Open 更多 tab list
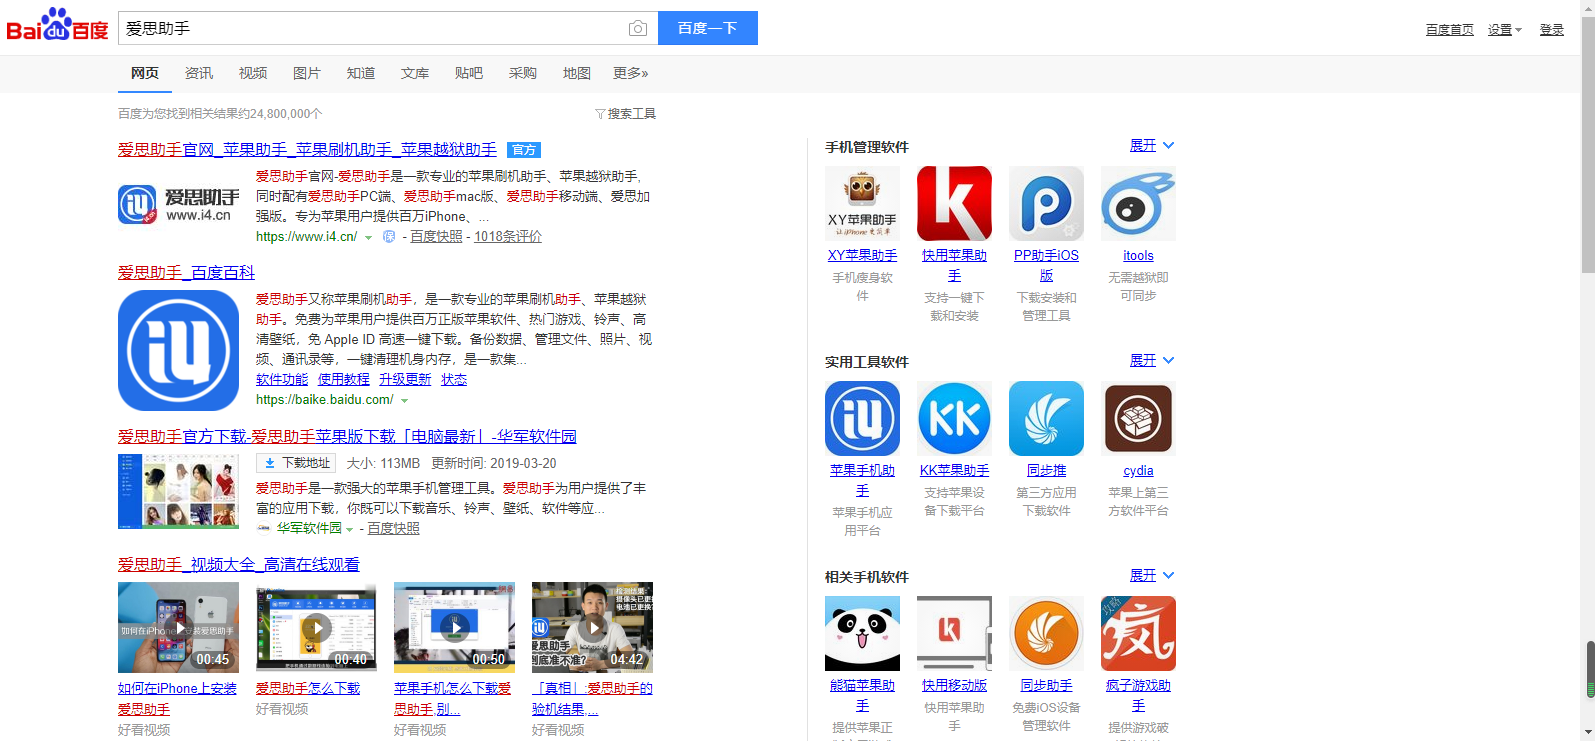Image resolution: width=1595 pixels, height=741 pixels. click(x=630, y=73)
